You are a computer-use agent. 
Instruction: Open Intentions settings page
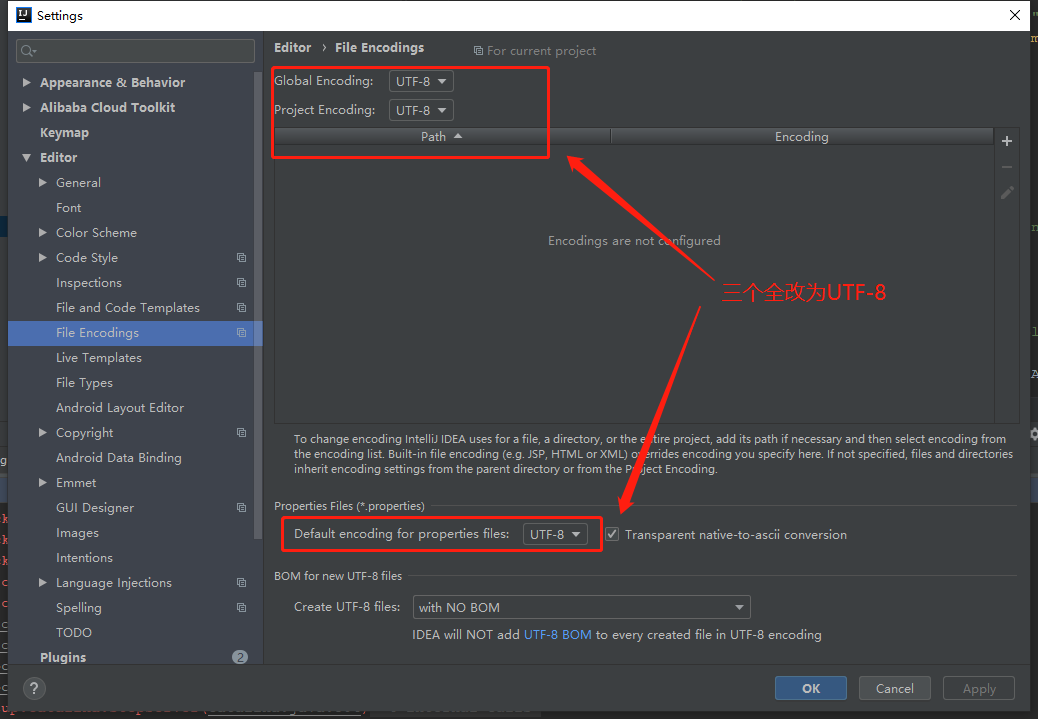tap(84, 558)
